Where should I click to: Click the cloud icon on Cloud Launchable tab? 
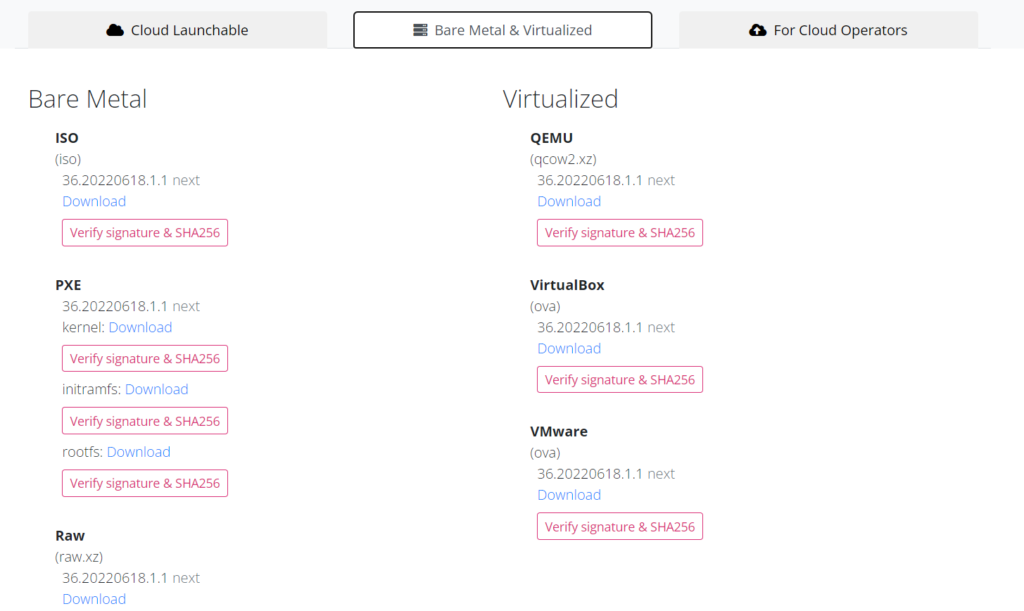pos(115,30)
